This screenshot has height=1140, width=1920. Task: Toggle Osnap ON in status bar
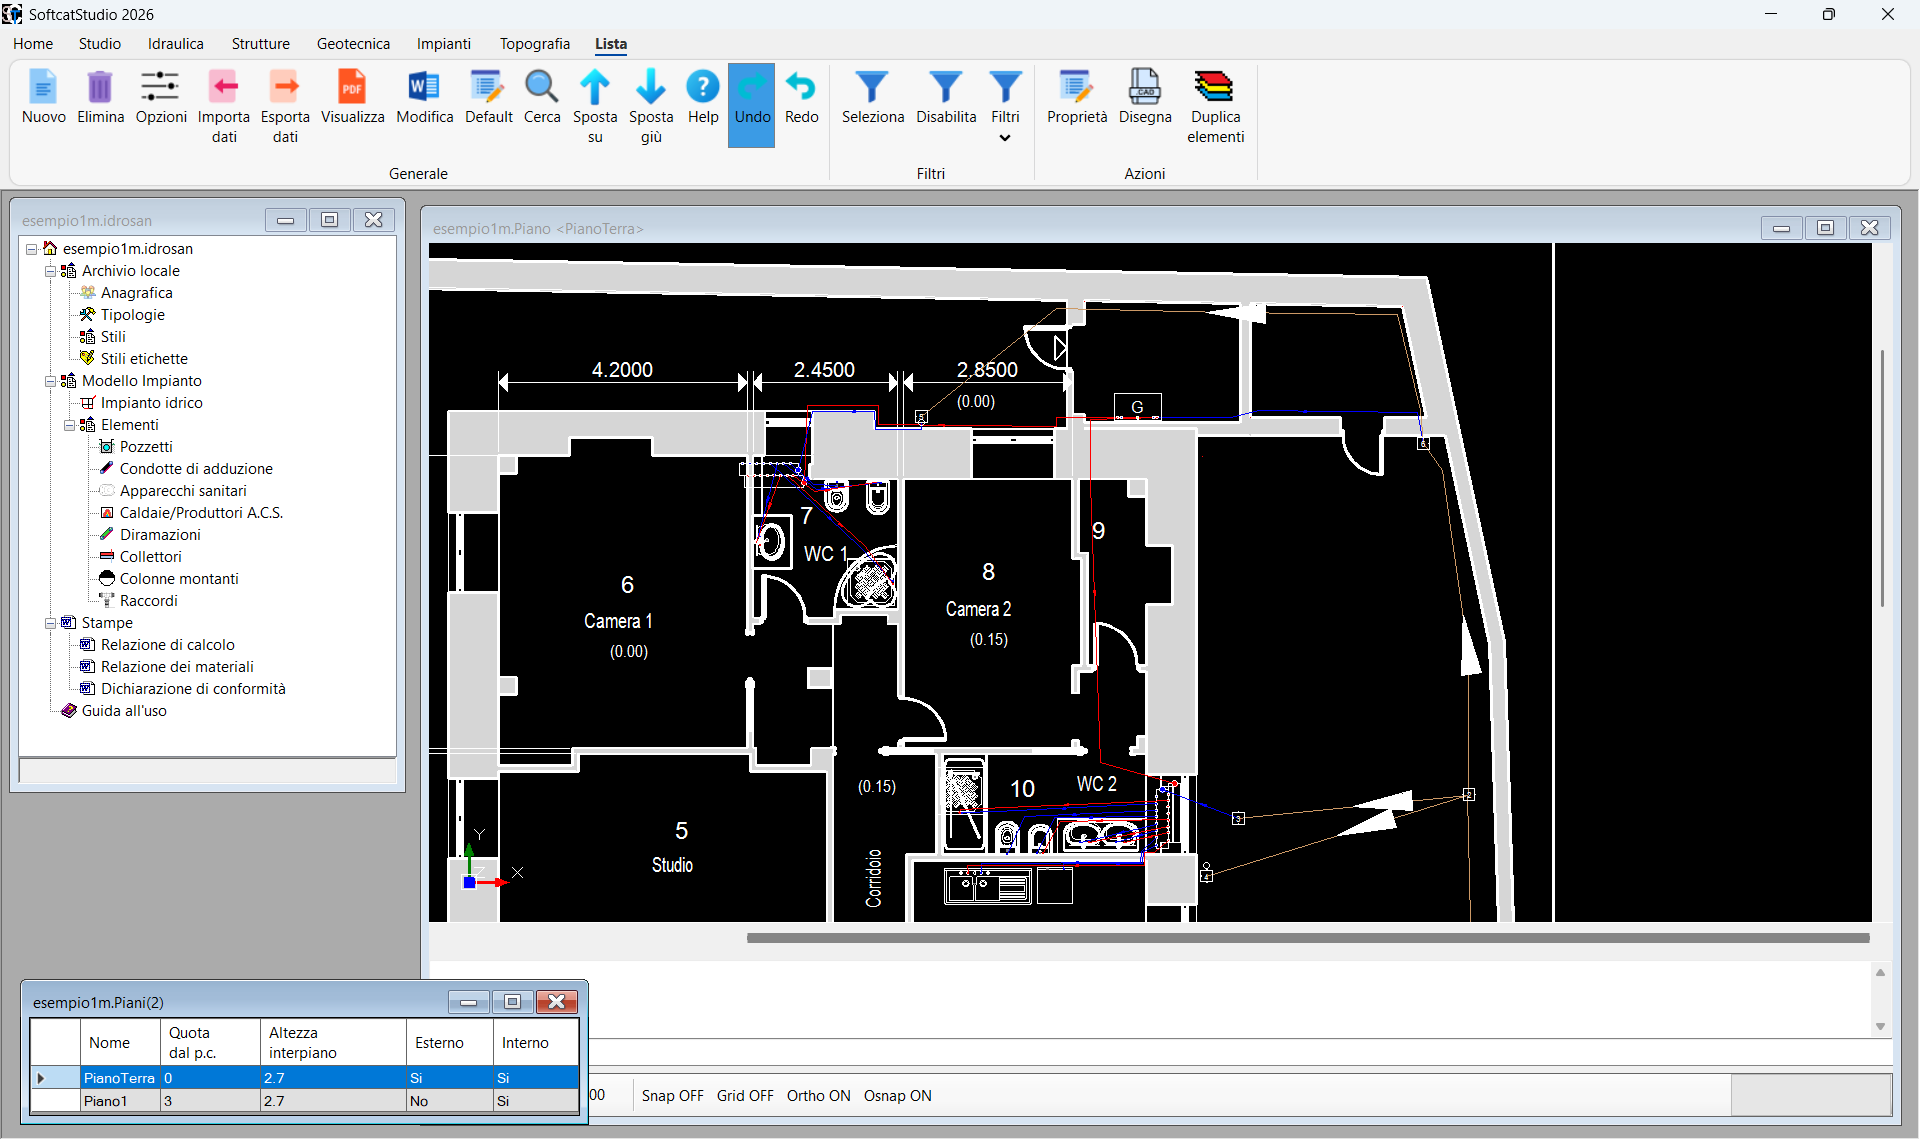(897, 1096)
